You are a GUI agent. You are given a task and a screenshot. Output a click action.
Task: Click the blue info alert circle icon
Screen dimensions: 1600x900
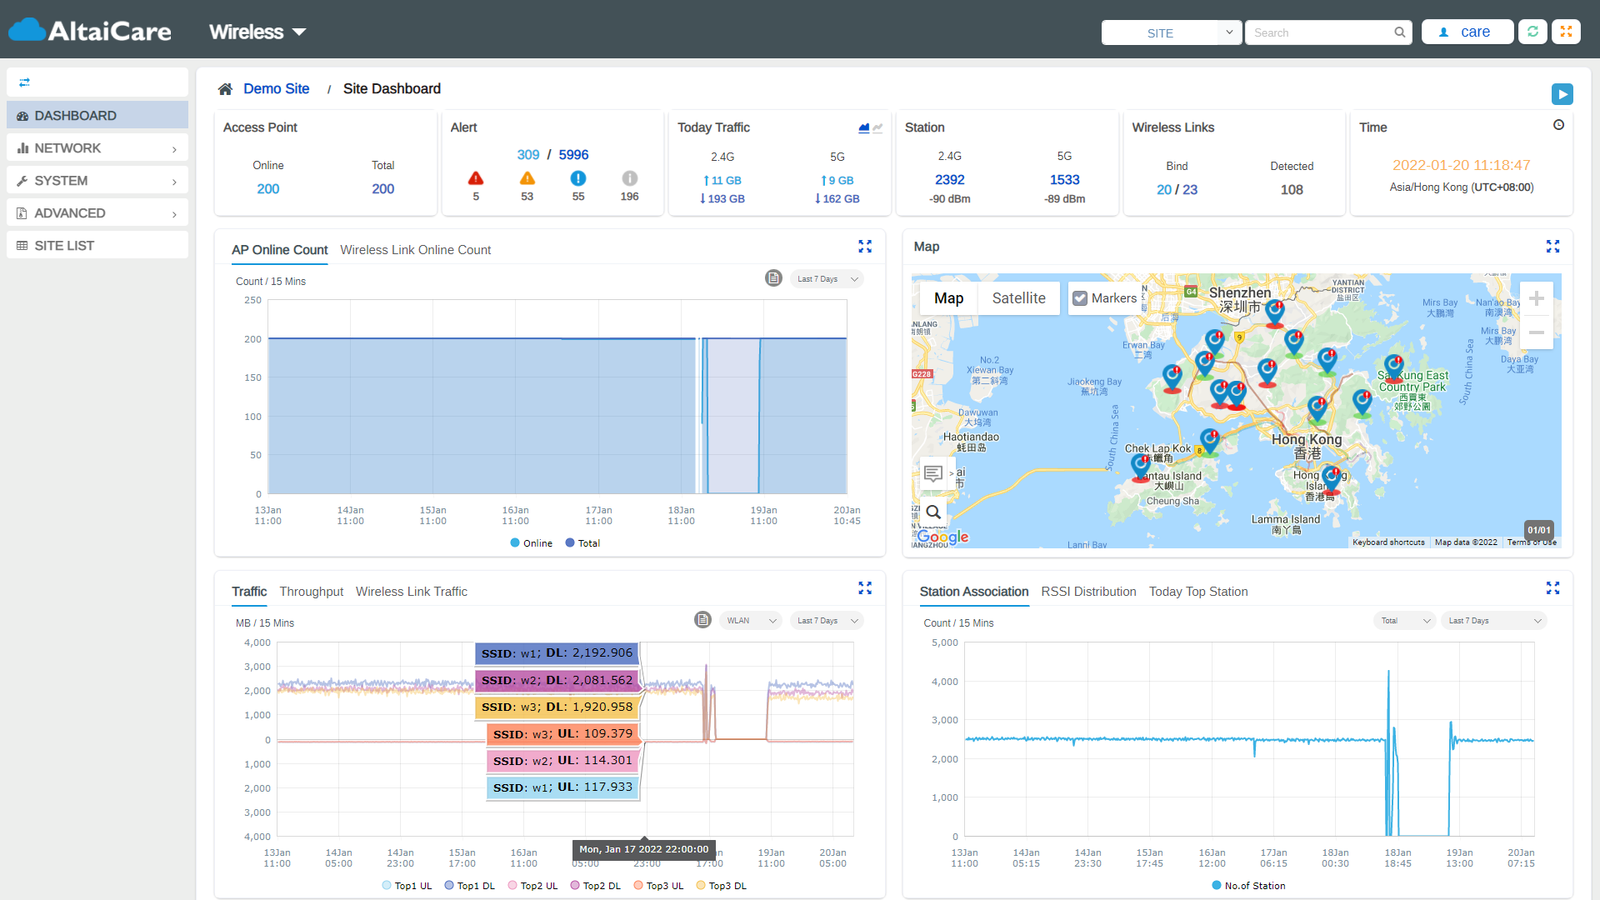coord(578,178)
